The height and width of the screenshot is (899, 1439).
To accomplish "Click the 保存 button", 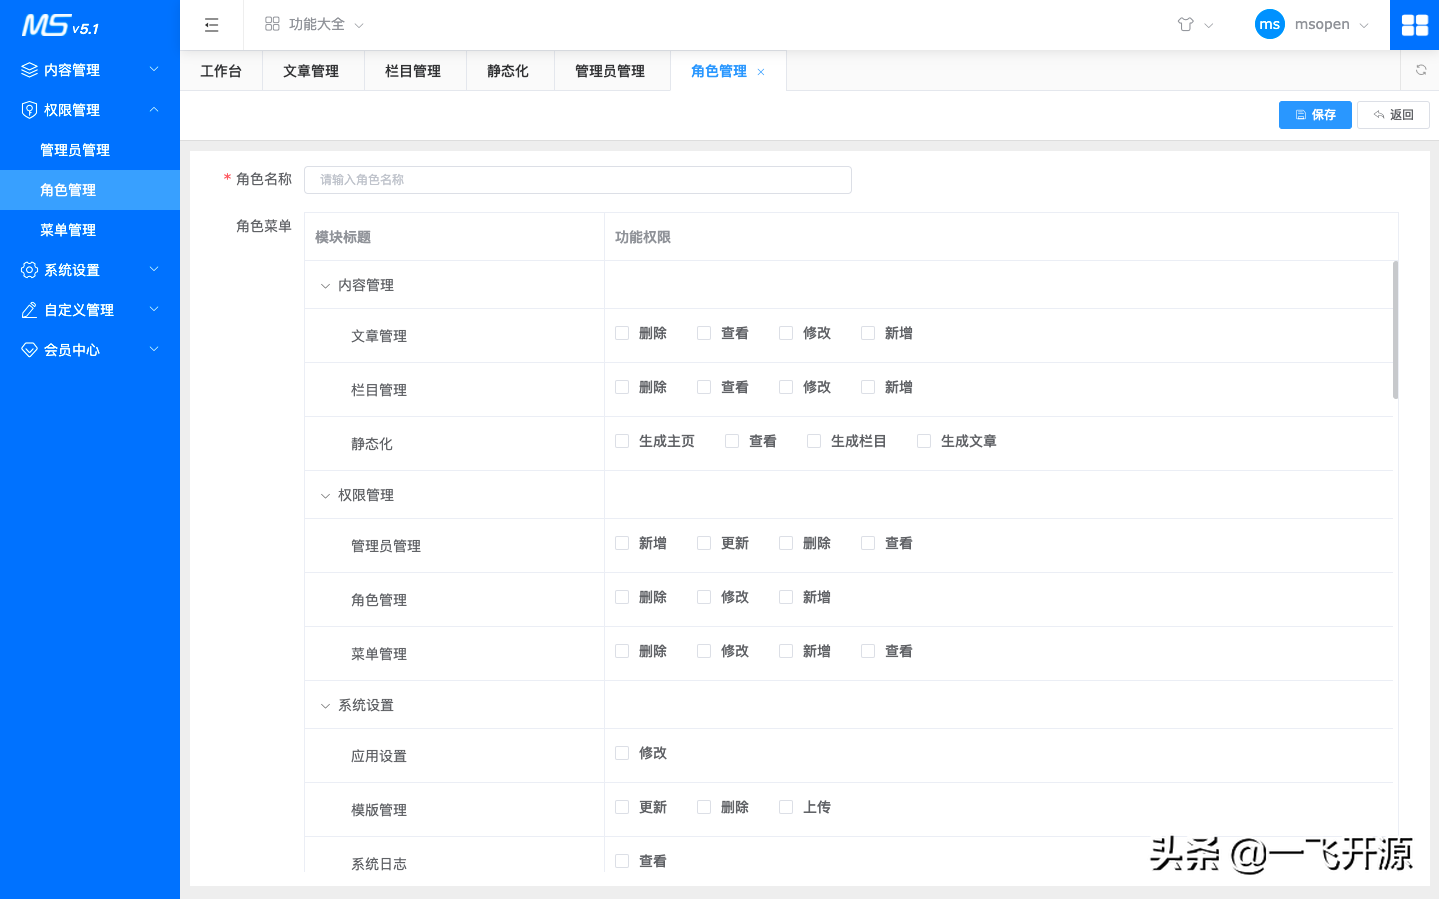I will pyautogui.click(x=1314, y=114).
